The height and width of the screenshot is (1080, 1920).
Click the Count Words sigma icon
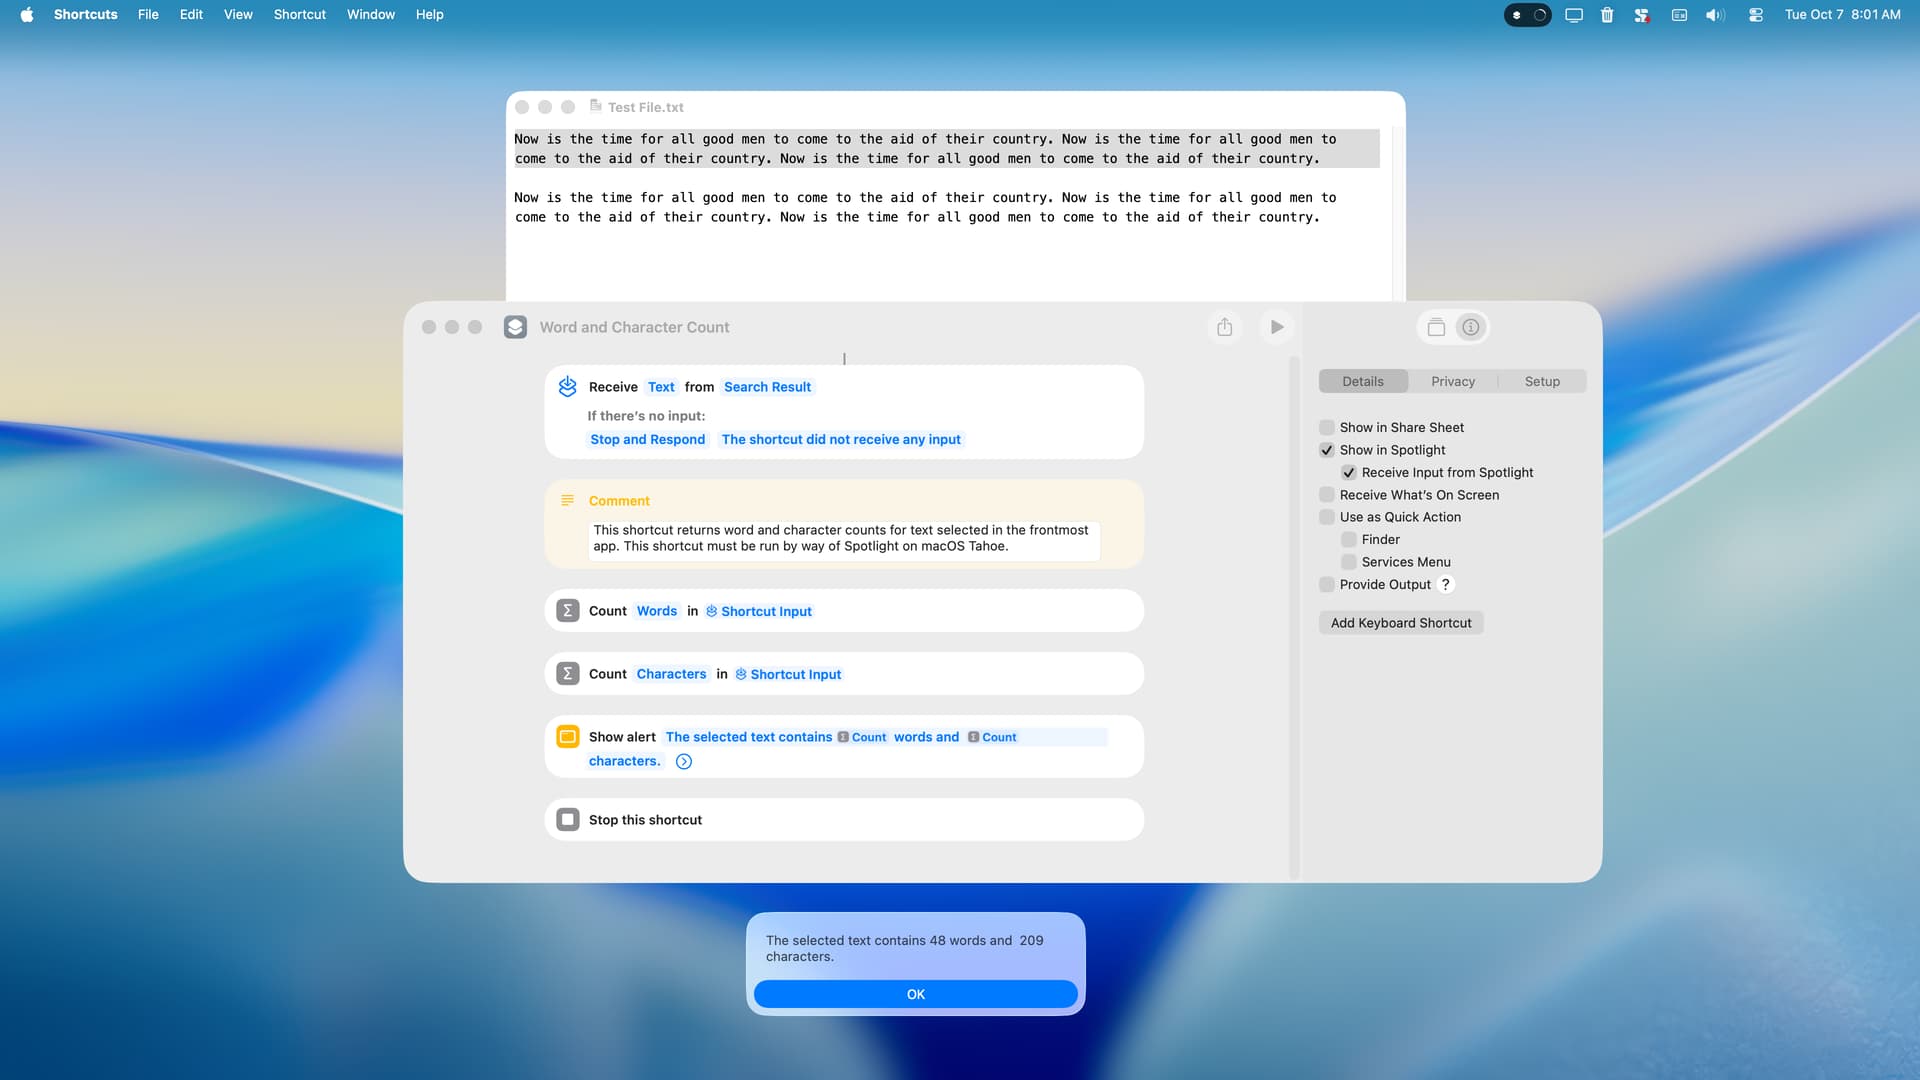pyautogui.click(x=568, y=611)
